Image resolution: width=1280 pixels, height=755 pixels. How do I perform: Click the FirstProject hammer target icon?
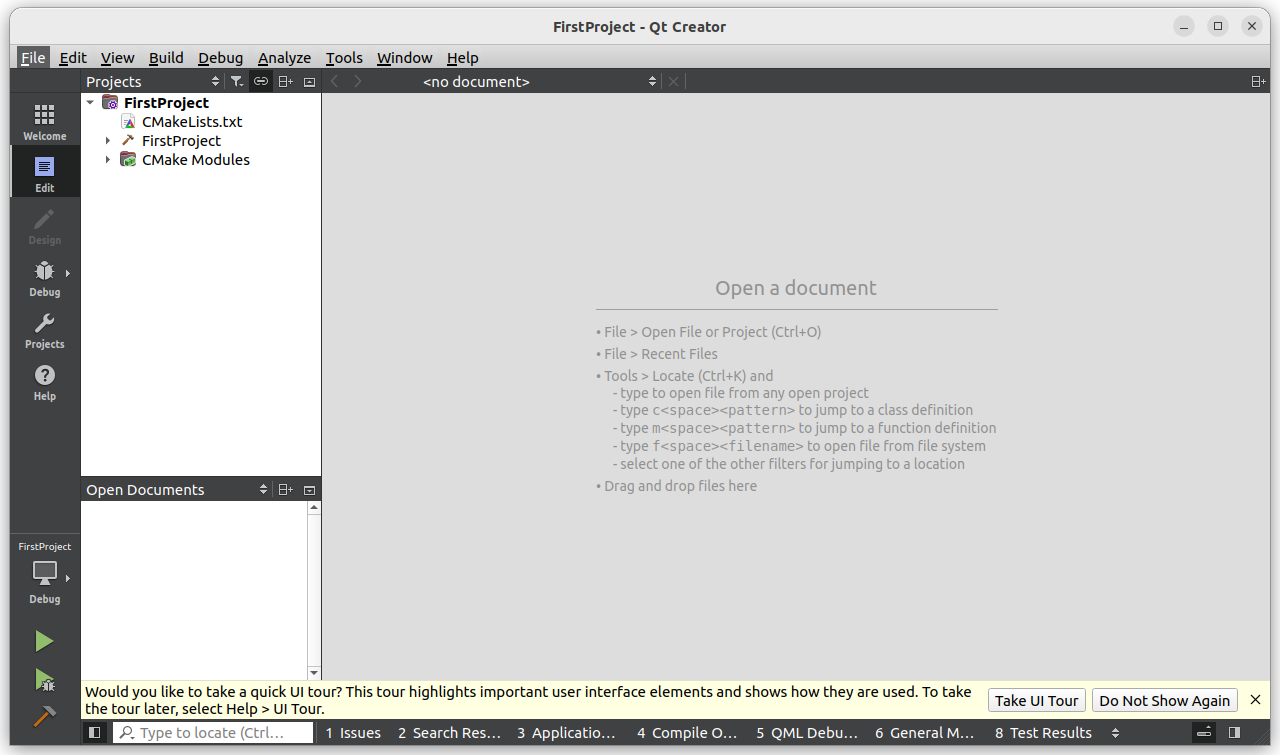coord(128,140)
